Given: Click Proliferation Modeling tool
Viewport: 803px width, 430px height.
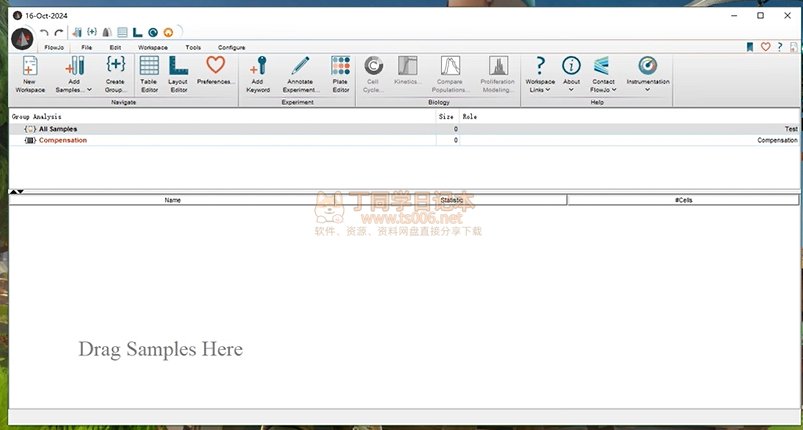Looking at the screenshot, I should click(x=498, y=75).
